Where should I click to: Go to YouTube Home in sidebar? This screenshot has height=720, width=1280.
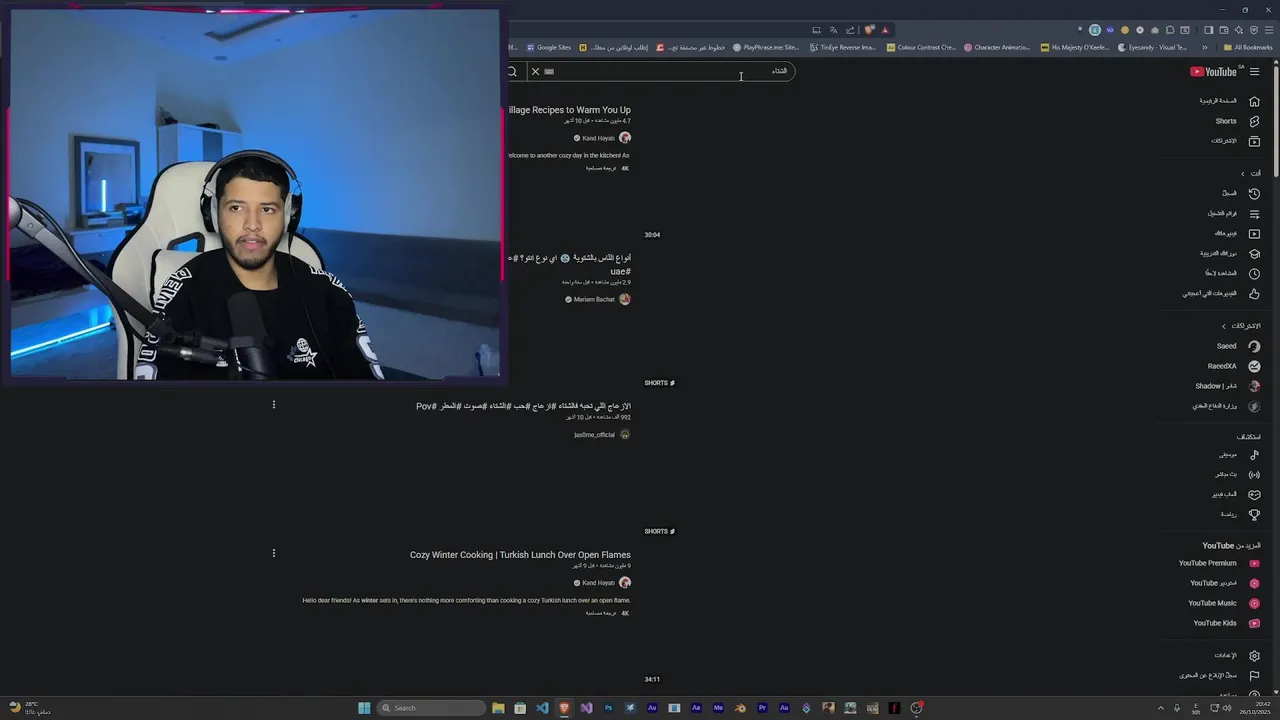click(1230, 101)
